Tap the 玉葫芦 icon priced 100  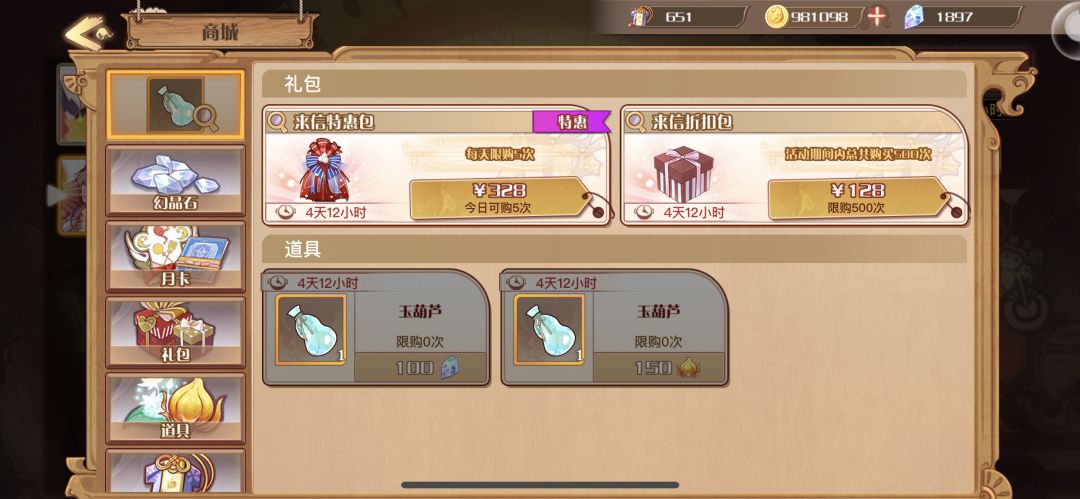[x=311, y=329]
